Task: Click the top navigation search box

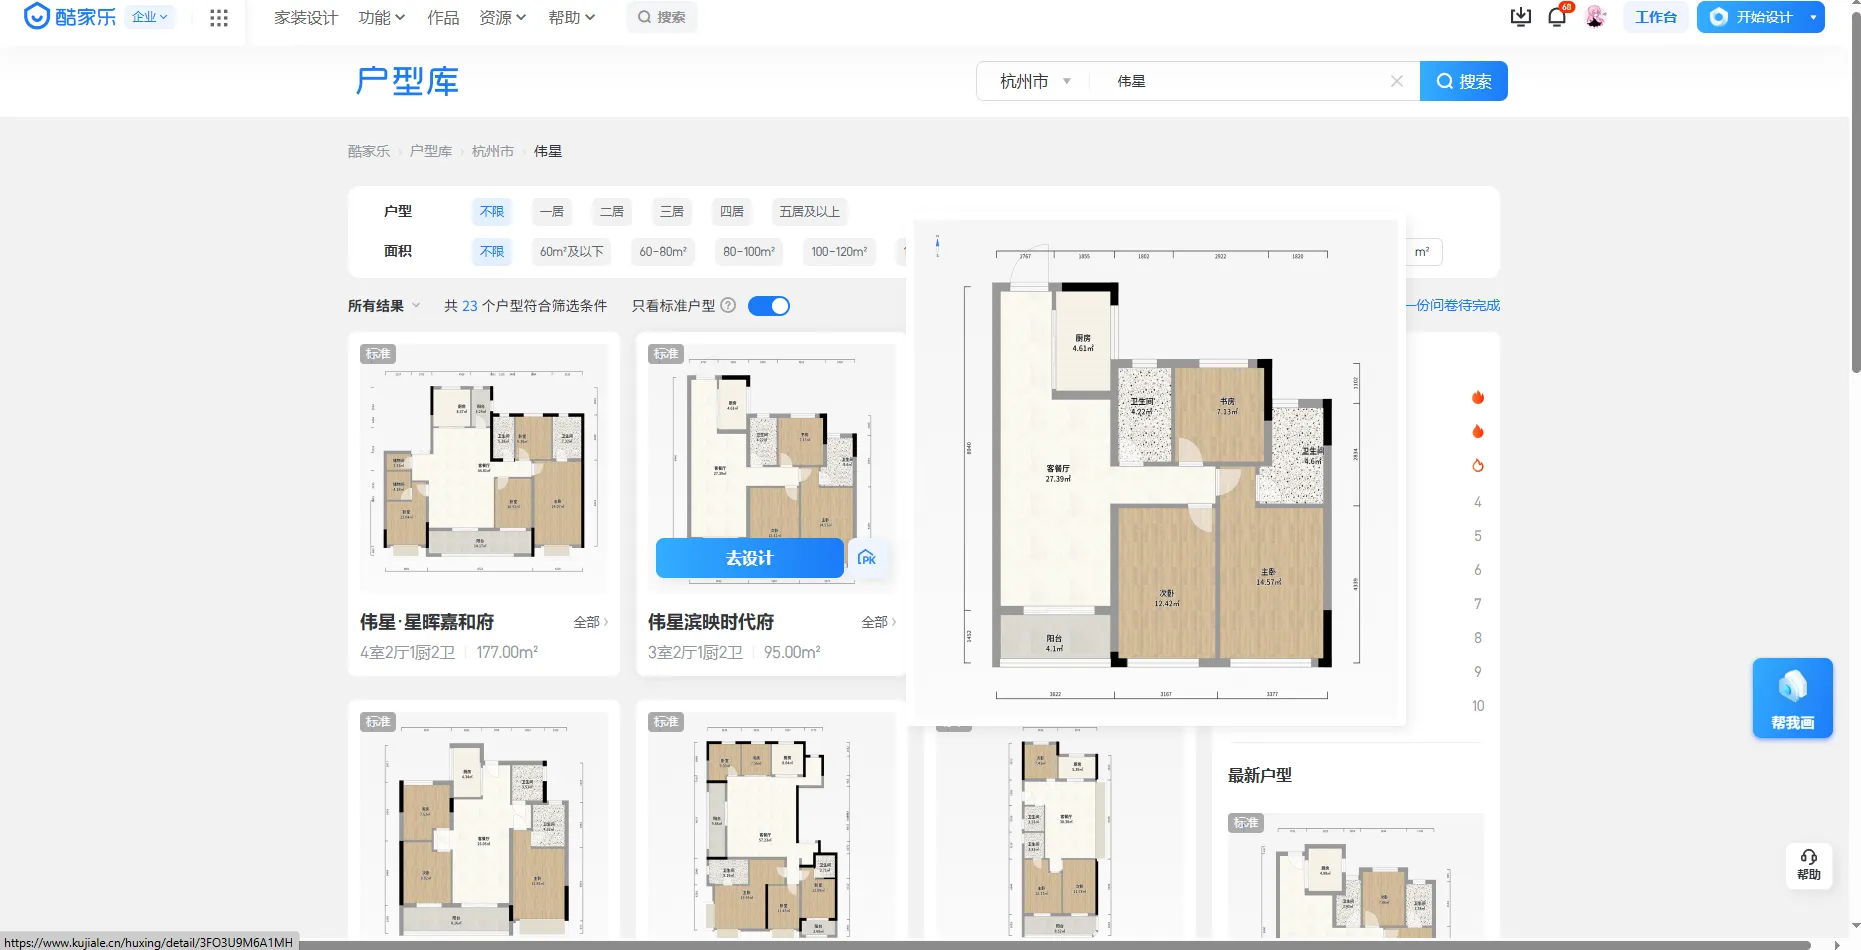Action: [662, 17]
